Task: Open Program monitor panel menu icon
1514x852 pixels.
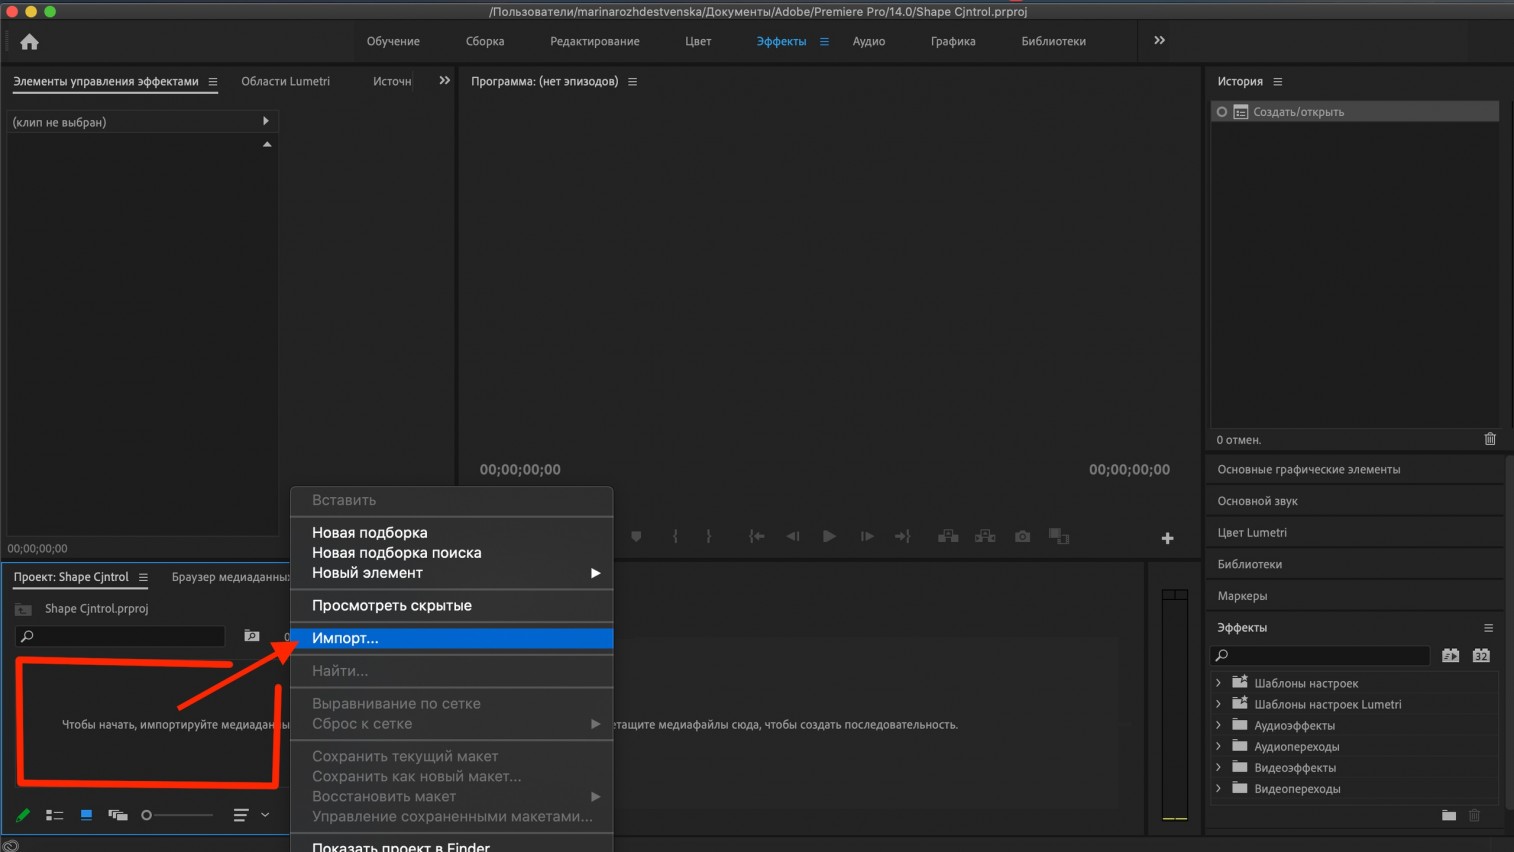Action: pos(632,82)
